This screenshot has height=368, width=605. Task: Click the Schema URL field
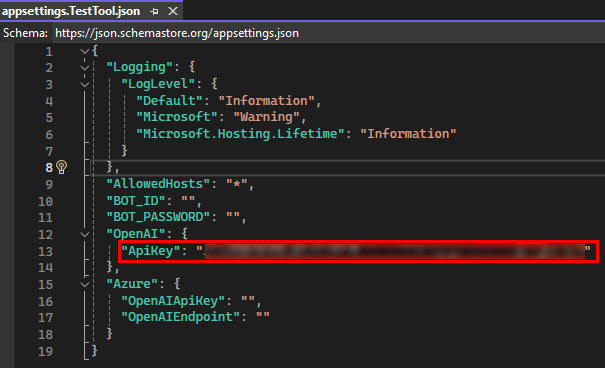[328, 33]
